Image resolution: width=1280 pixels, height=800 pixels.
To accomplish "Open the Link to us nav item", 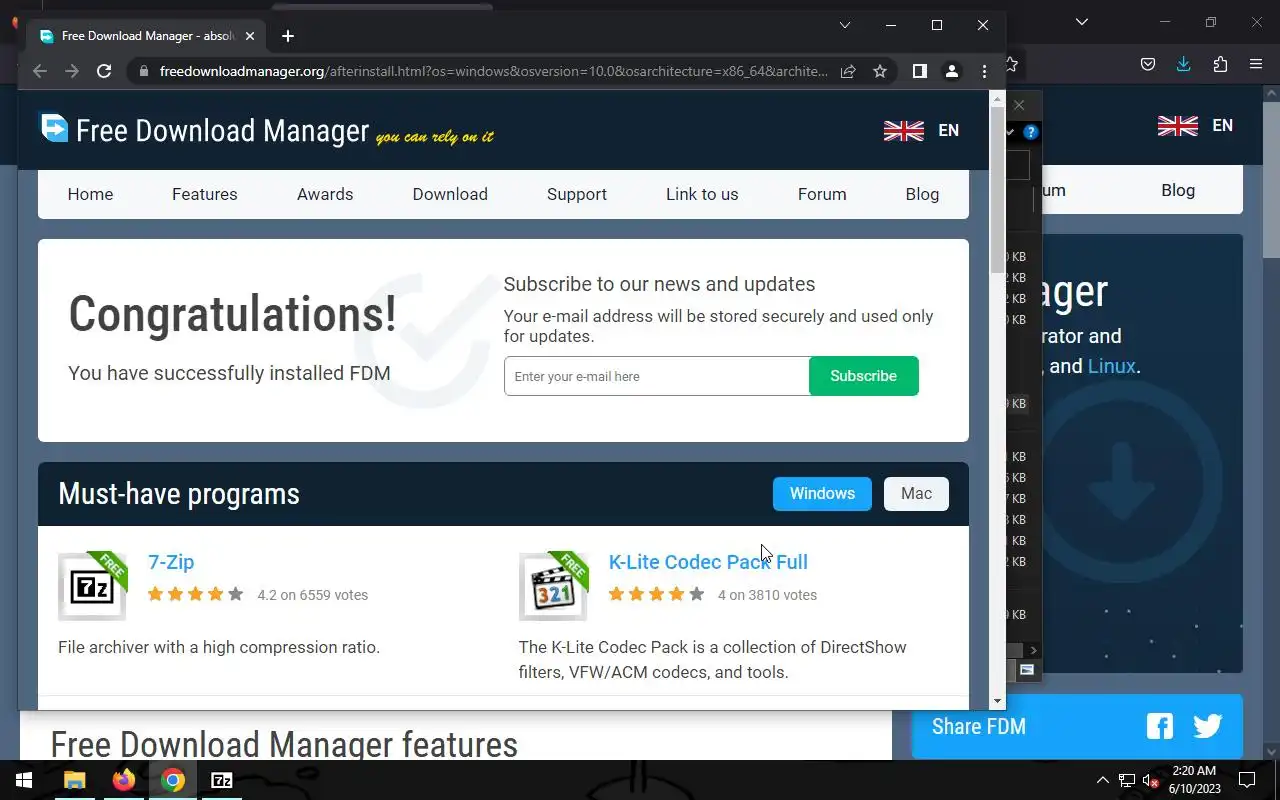I will click(702, 194).
